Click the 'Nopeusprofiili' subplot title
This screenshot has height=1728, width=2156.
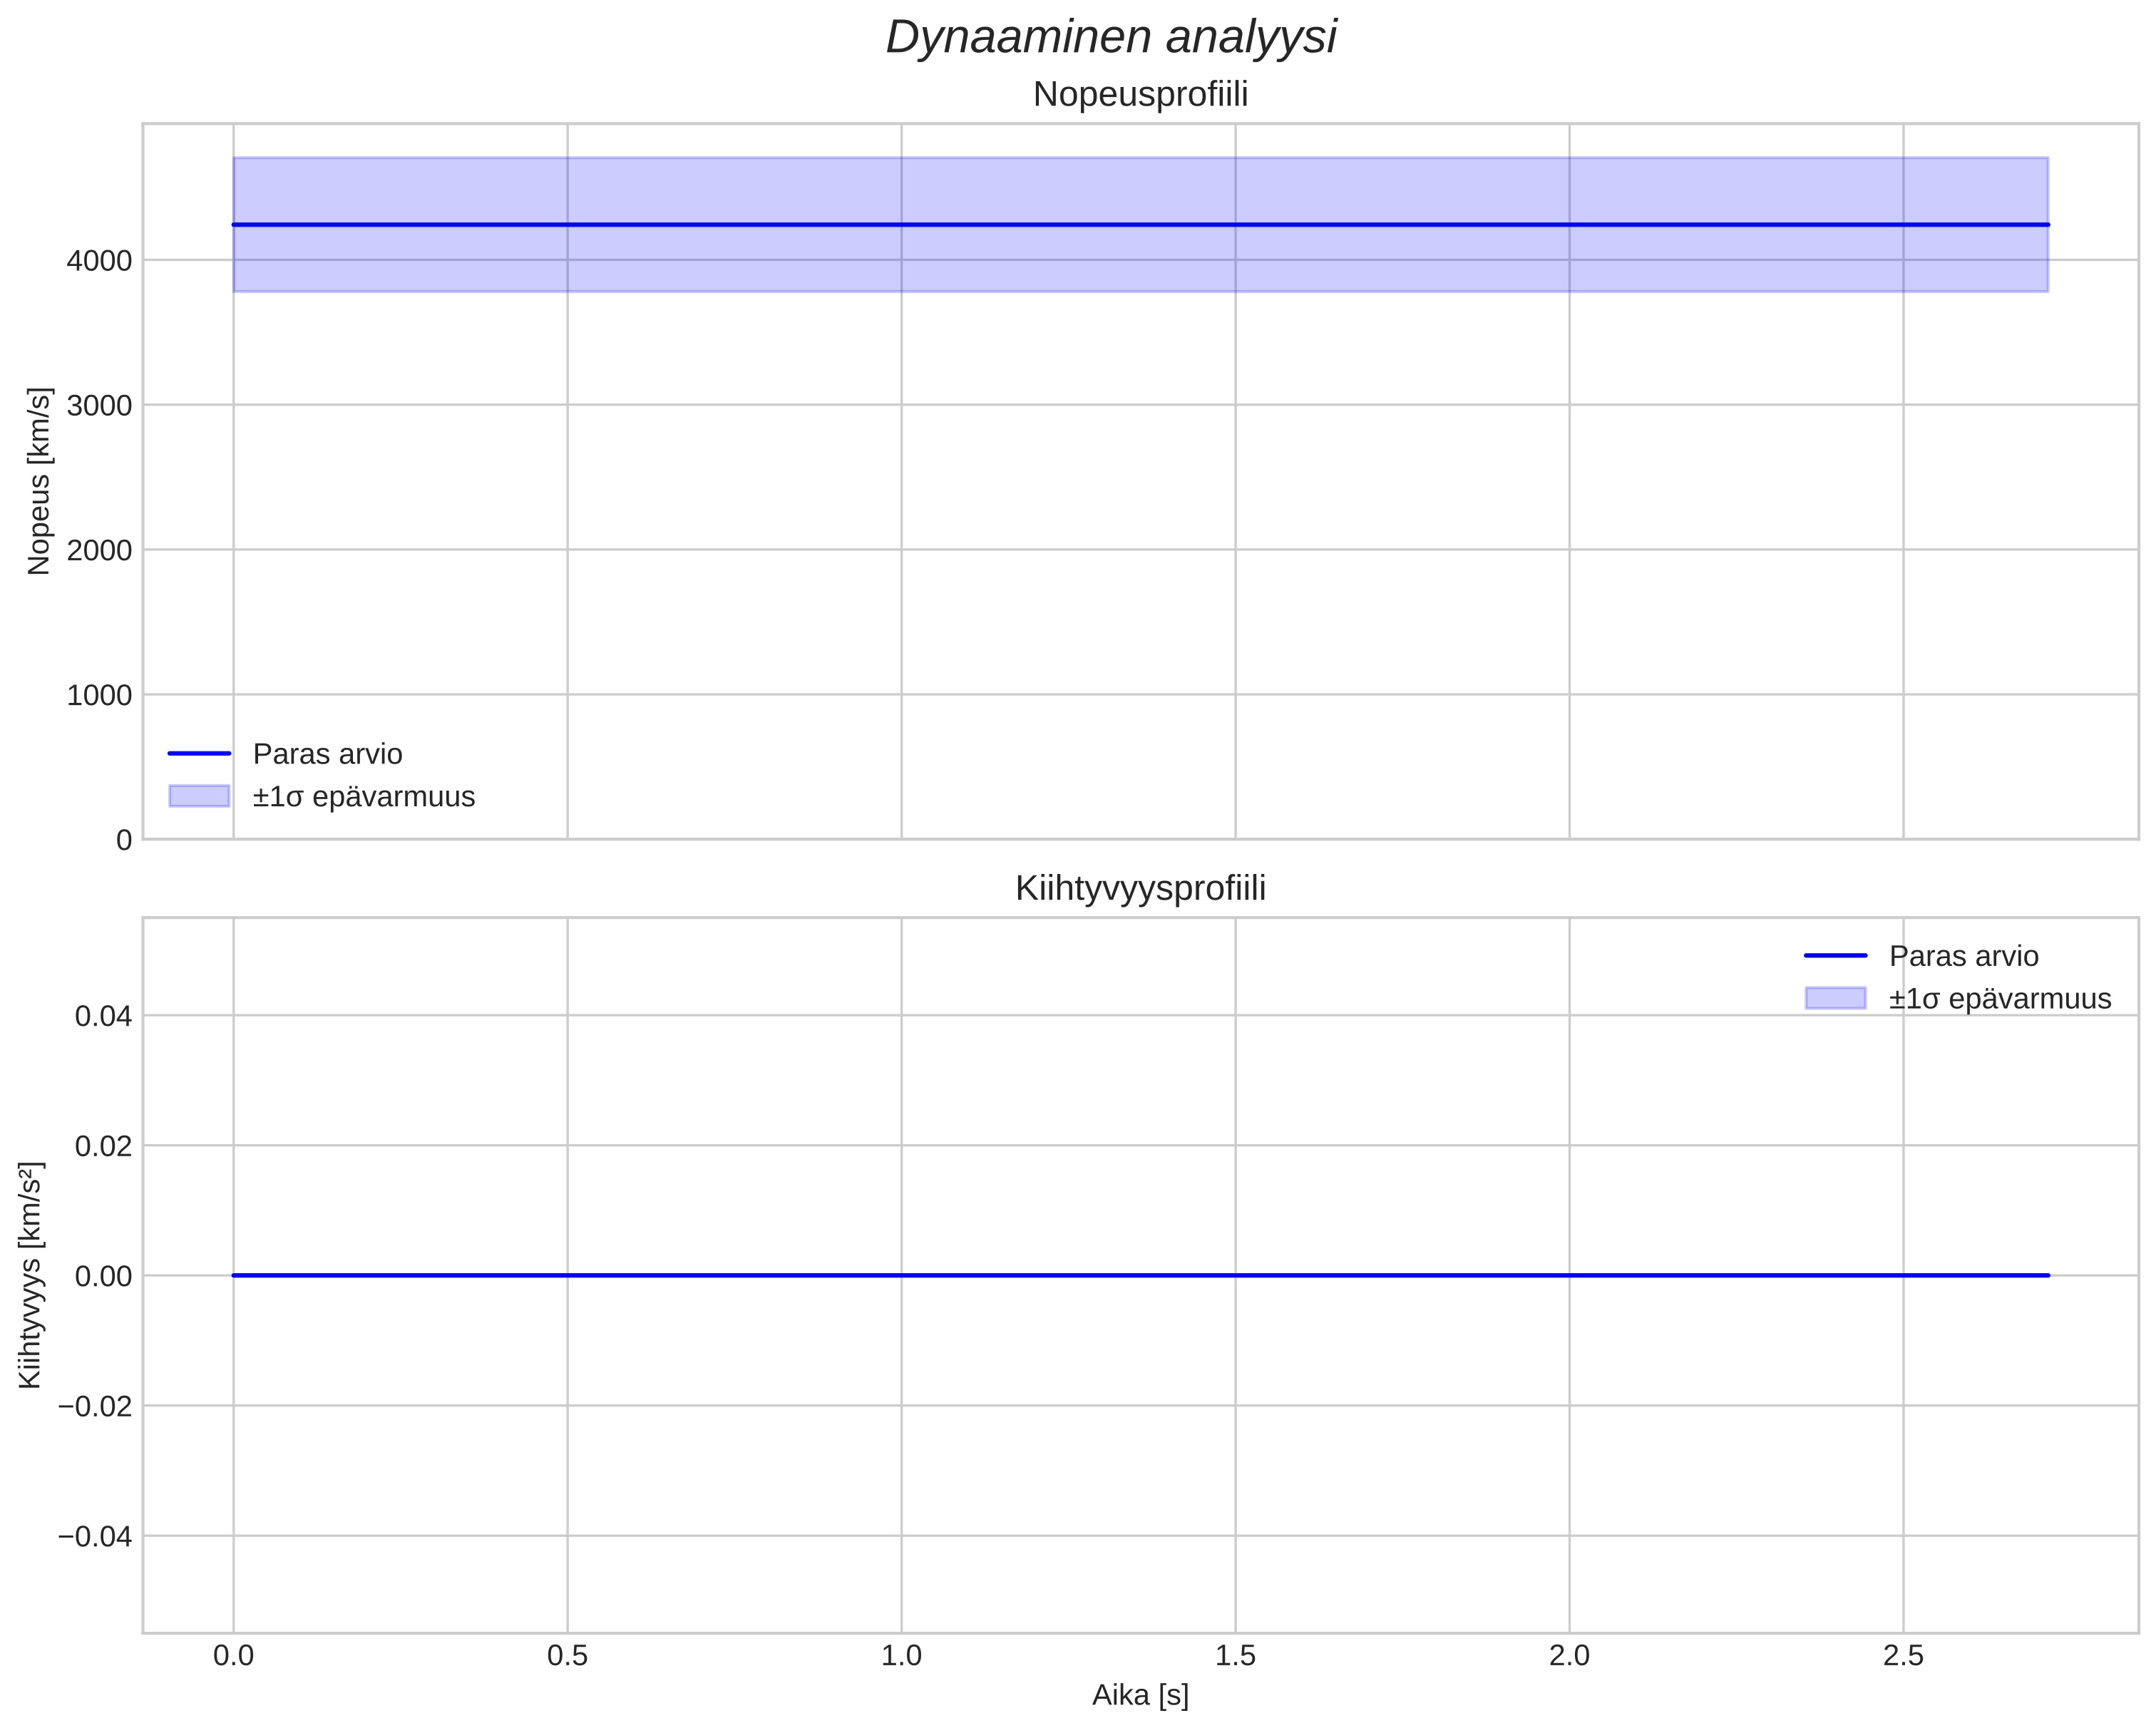tap(1140, 95)
